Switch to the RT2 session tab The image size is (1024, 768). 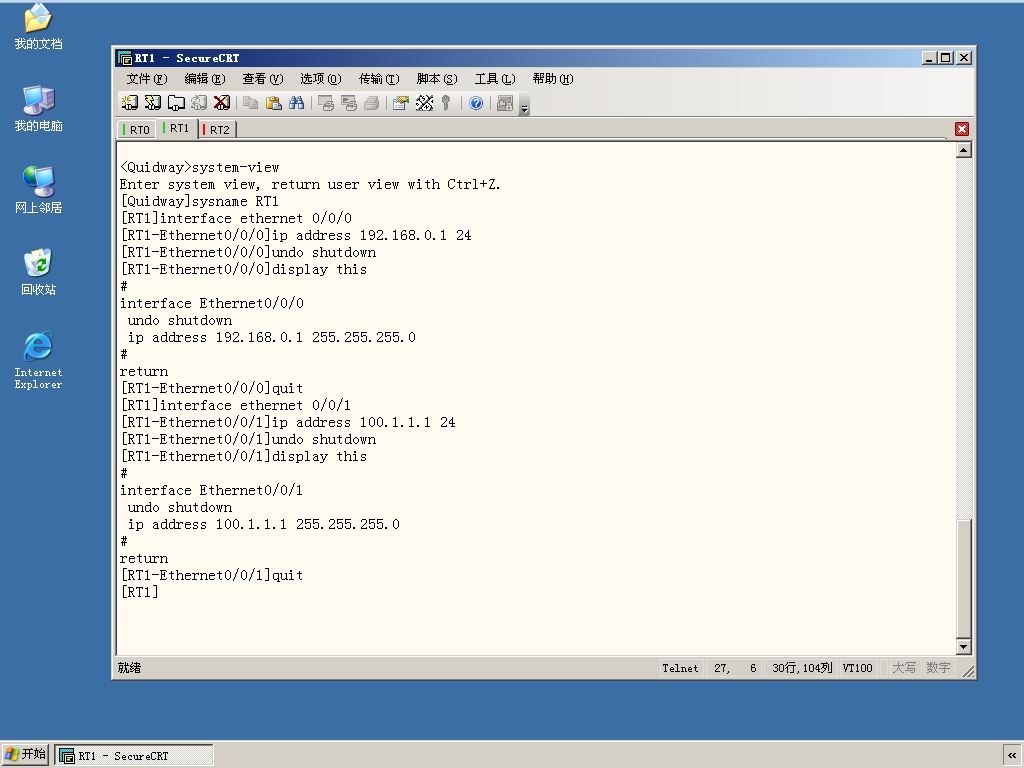click(x=217, y=130)
